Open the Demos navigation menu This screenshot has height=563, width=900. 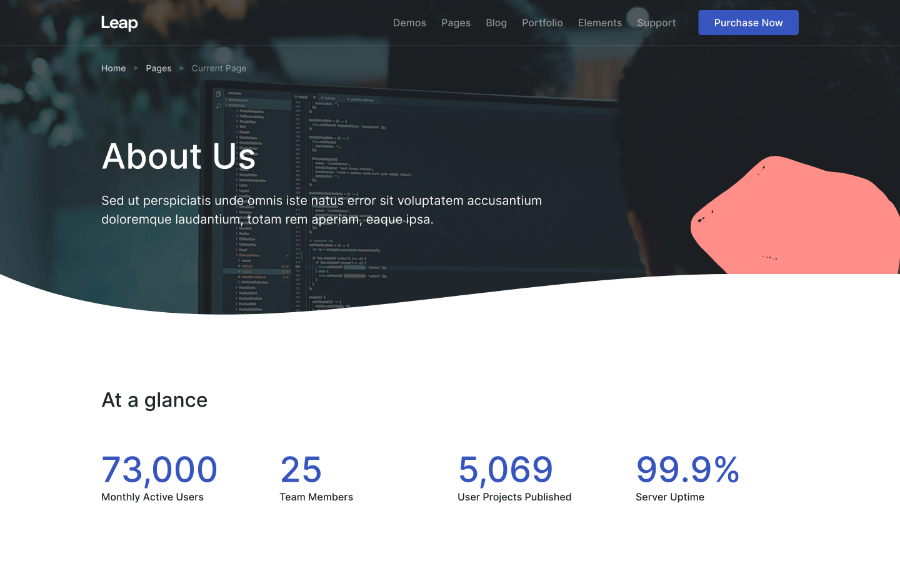pyautogui.click(x=409, y=23)
